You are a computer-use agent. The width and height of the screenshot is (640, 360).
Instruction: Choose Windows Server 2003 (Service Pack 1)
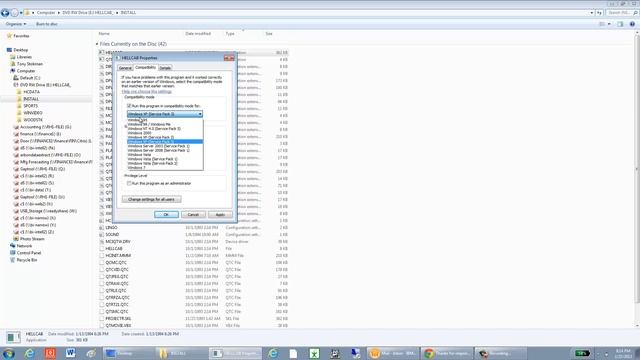[165, 146]
